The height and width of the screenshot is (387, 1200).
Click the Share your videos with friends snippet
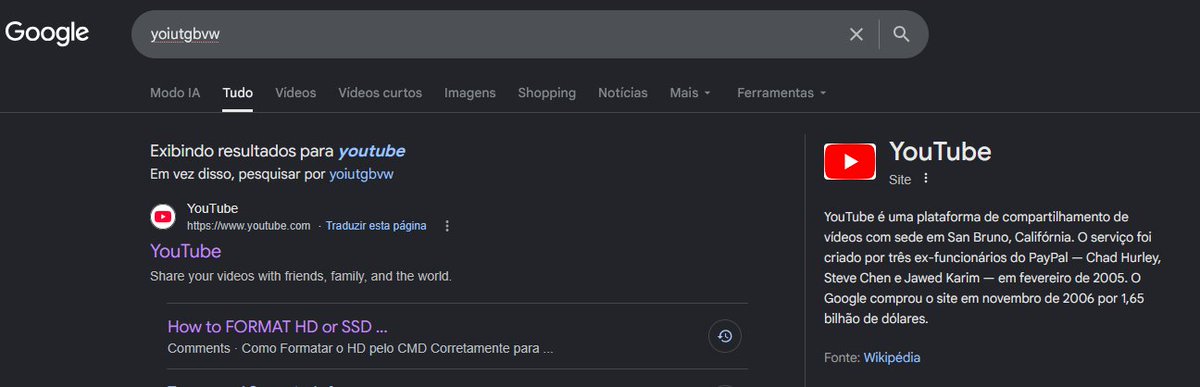301,275
